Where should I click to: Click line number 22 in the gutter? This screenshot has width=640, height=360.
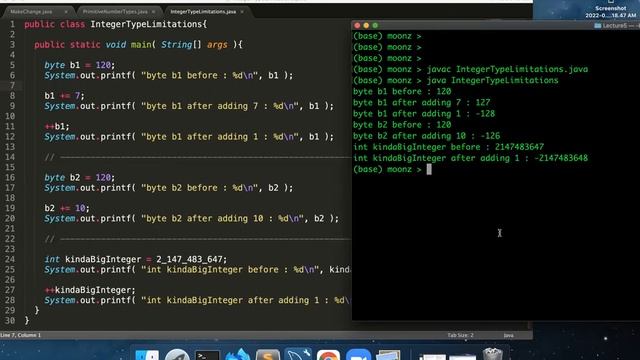(11, 239)
